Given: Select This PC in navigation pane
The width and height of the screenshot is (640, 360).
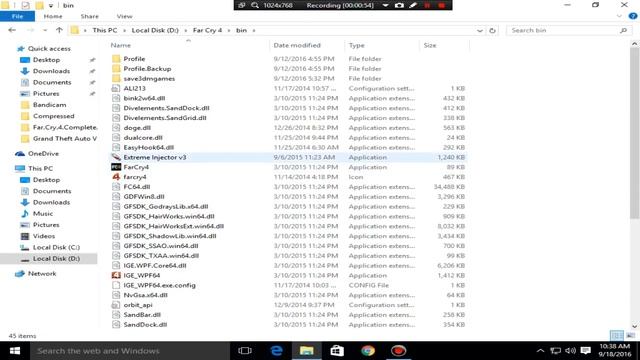Looking at the screenshot, I should pyautogui.click(x=40, y=168).
